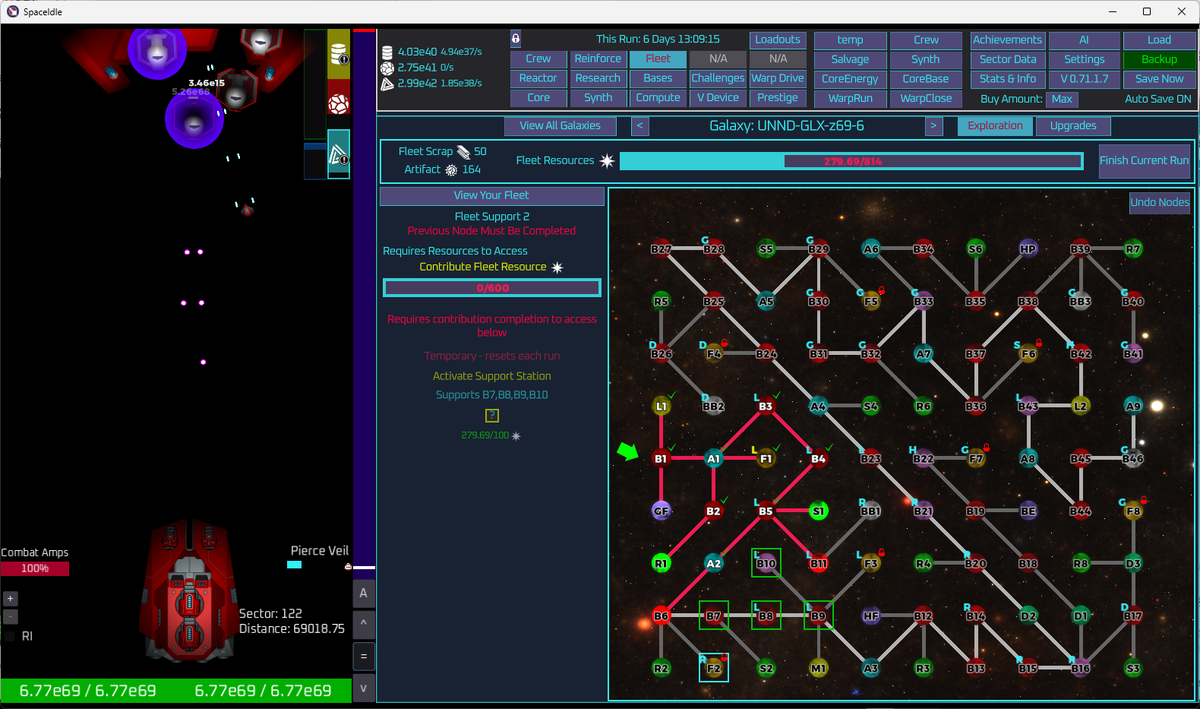The width and height of the screenshot is (1200, 709).
Task: Click the R7 node on the map
Action: [1133, 249]
